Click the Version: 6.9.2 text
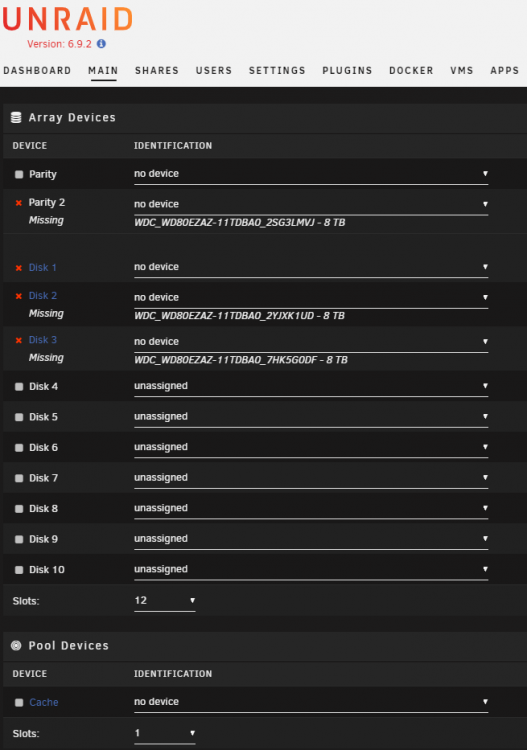The width and height of the screenshot is (527, 750). tap(59, 44)
